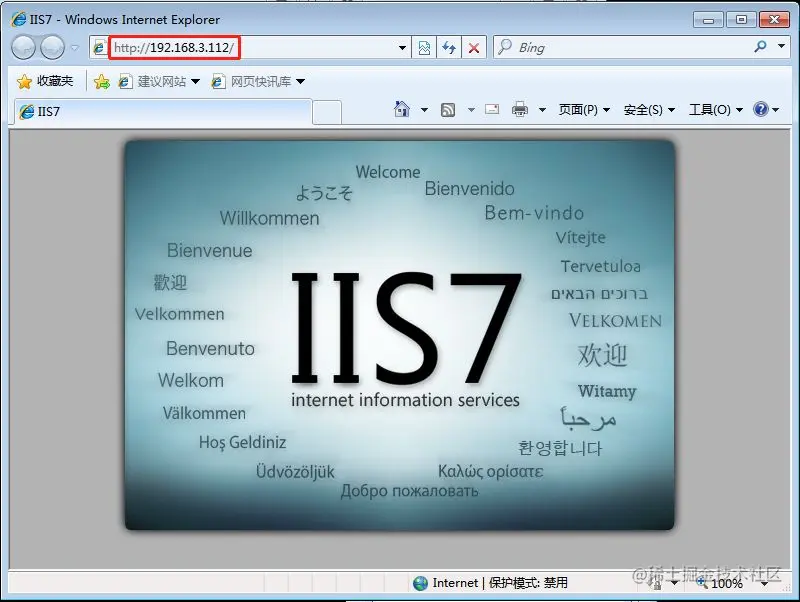Click the Forward navigation button
This screenshot has height=602, width=800.
(x=52, y=47)
